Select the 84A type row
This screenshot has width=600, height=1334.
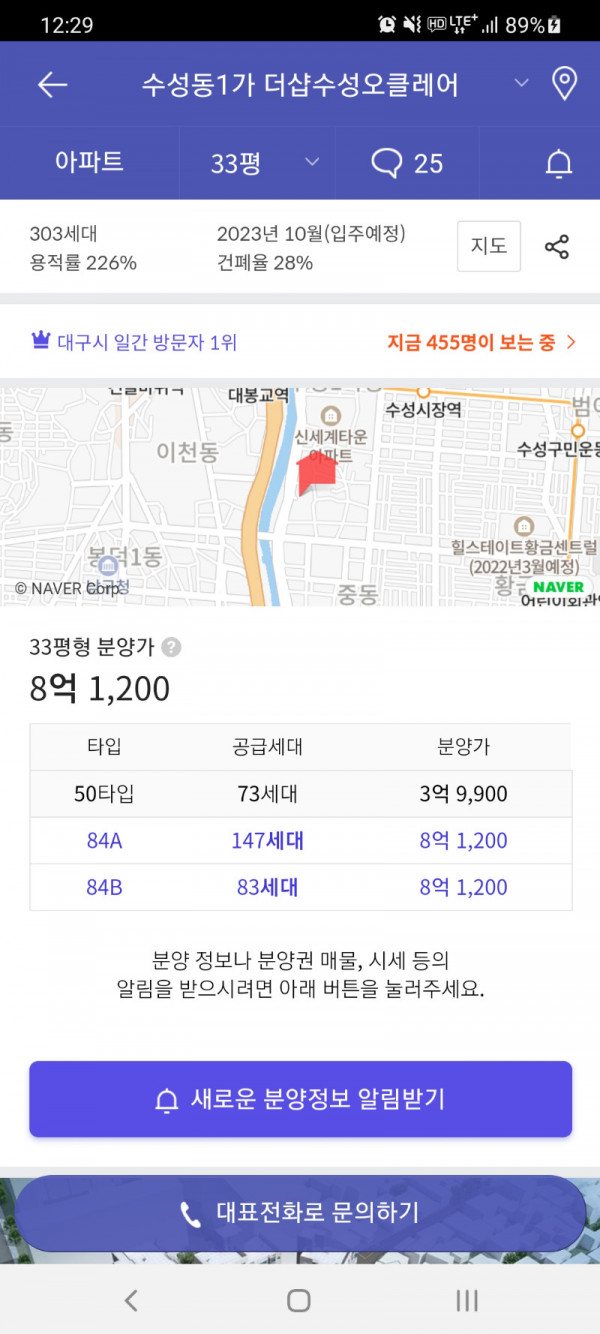tap(301, 841)
